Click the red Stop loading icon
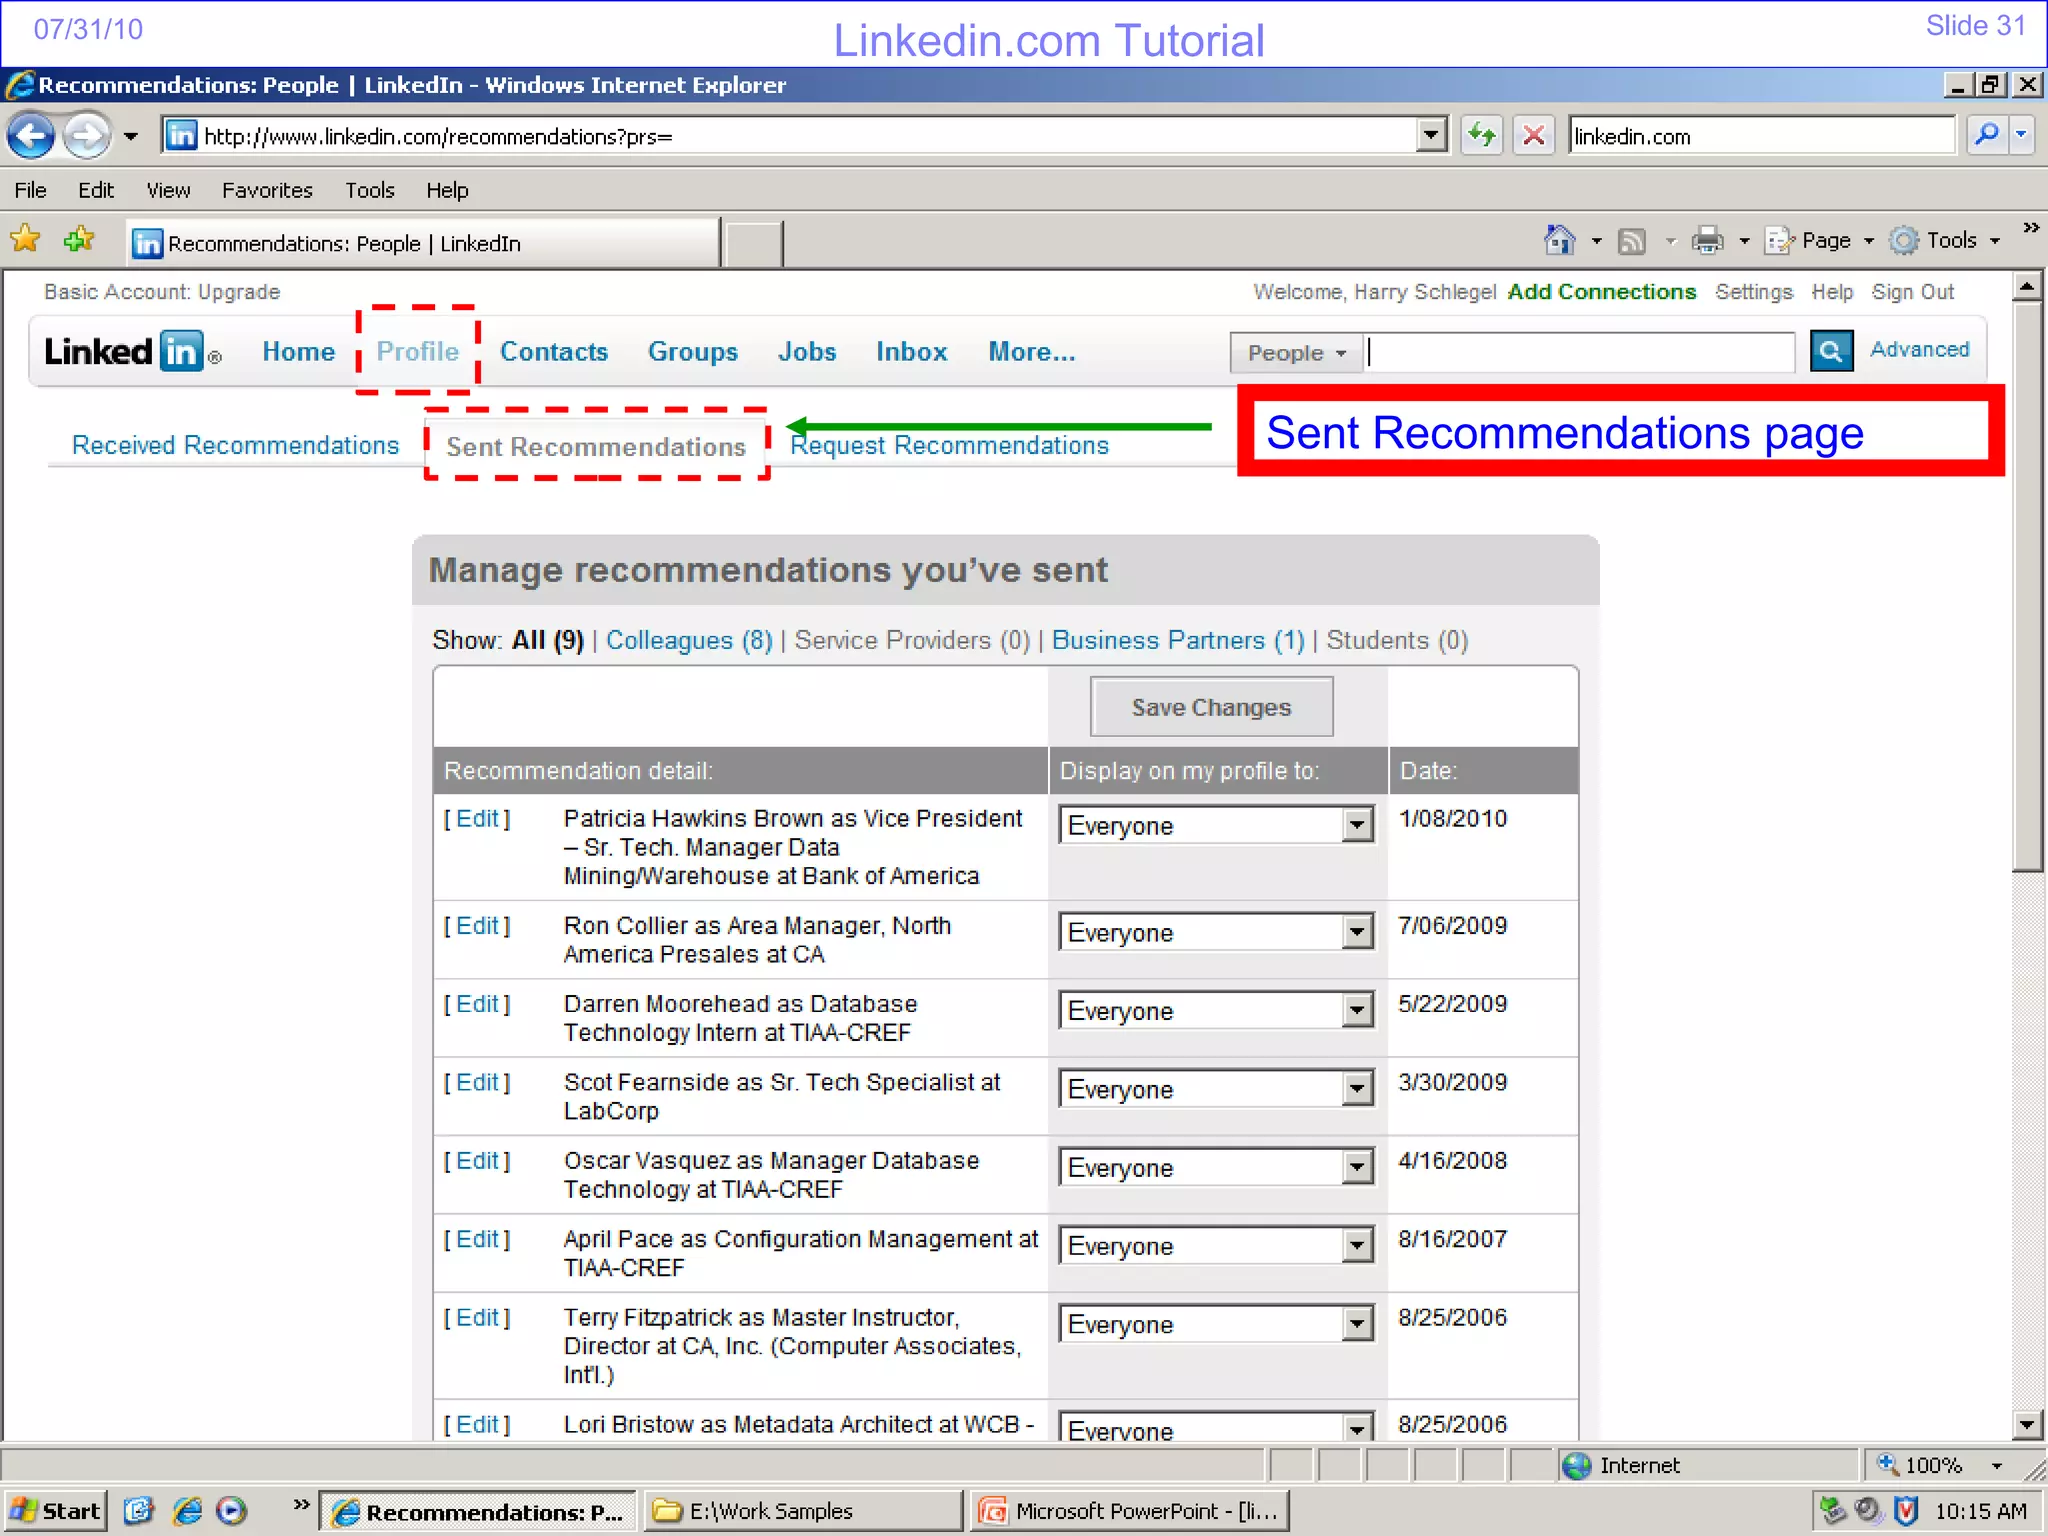2048x1536 pixels. [x=1533, y=135]
